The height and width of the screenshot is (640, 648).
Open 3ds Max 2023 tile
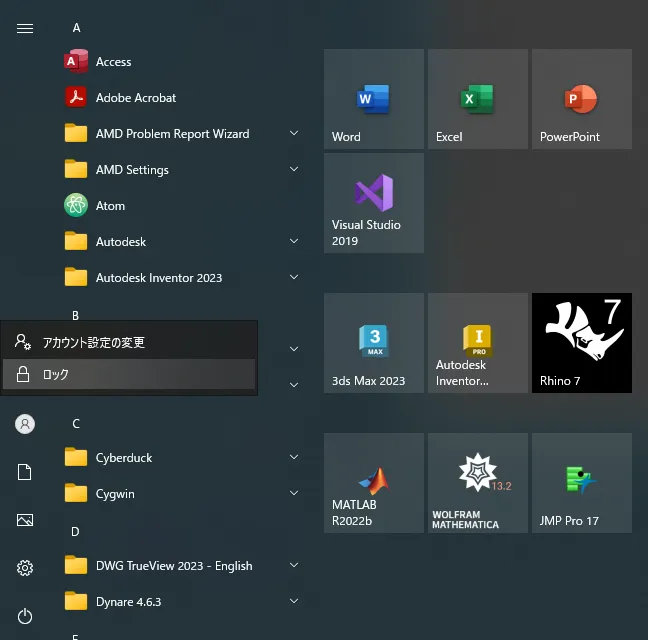coord(373,343)
